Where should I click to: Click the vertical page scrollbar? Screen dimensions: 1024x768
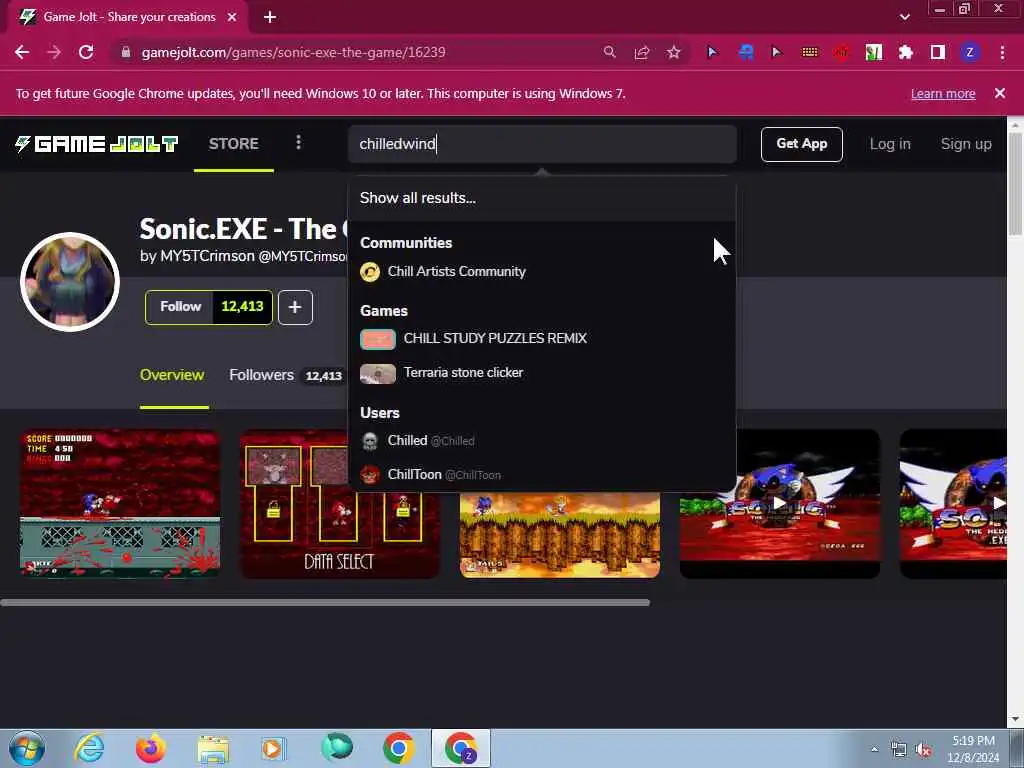point(1015,184)
